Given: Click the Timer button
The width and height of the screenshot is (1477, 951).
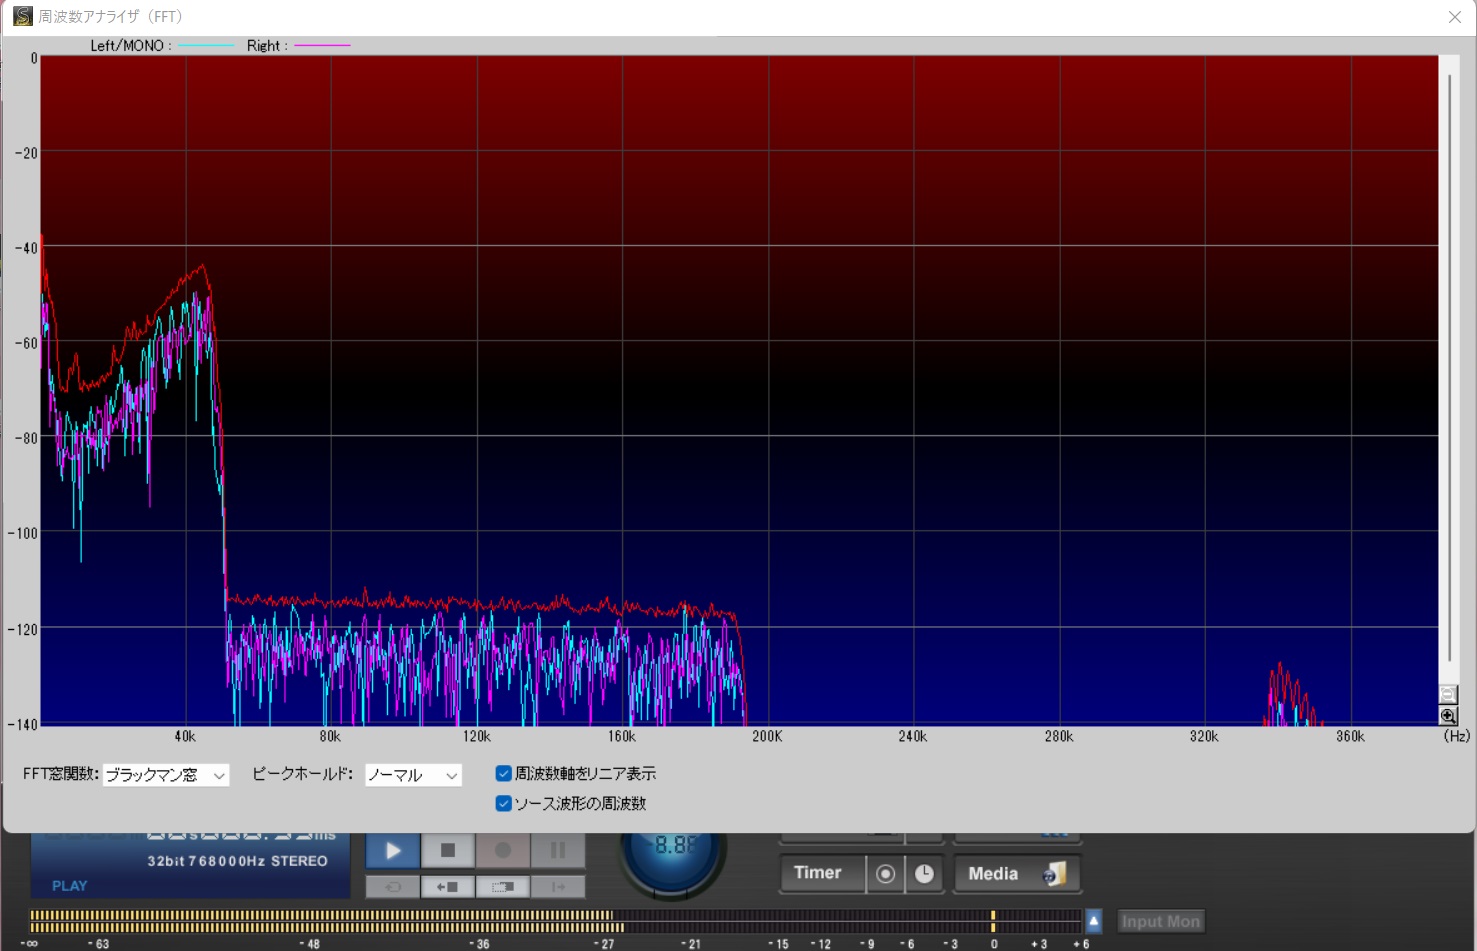Looking at the screenshot, I should (x=818, y=873).
